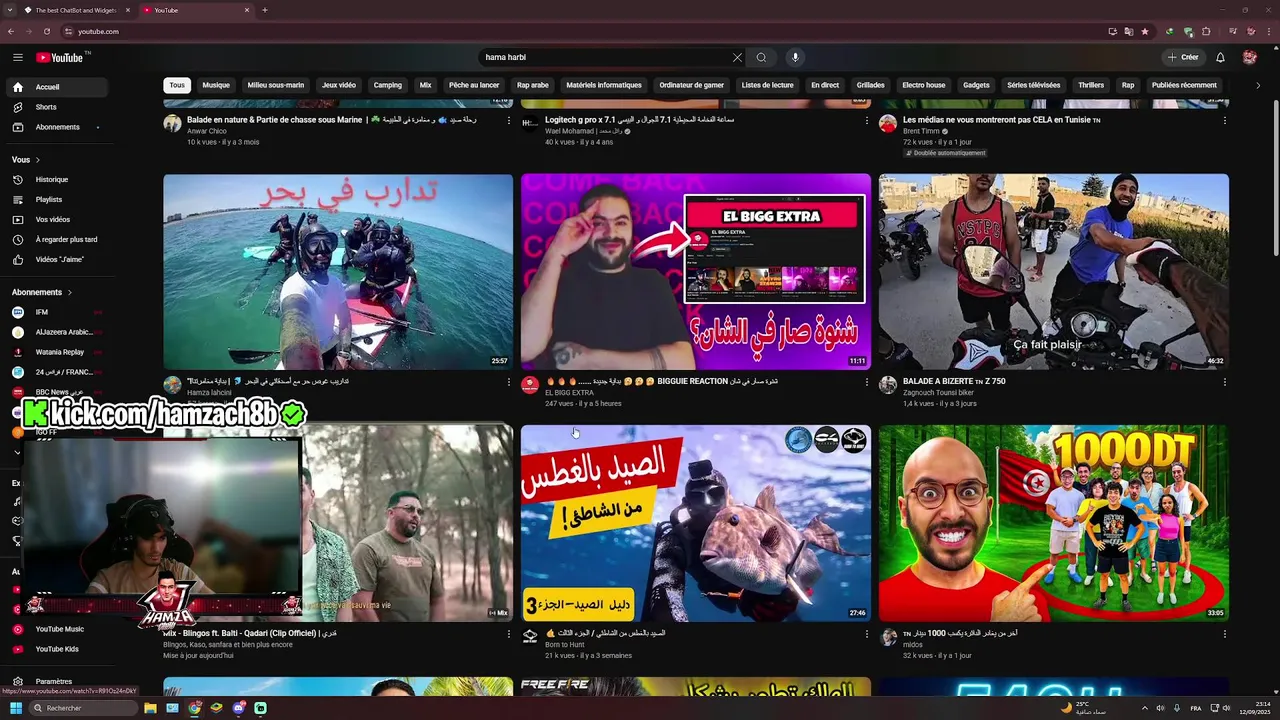Clear the search box with X
The height and width of the screenshot is (720, 1280).
[737, 57]
